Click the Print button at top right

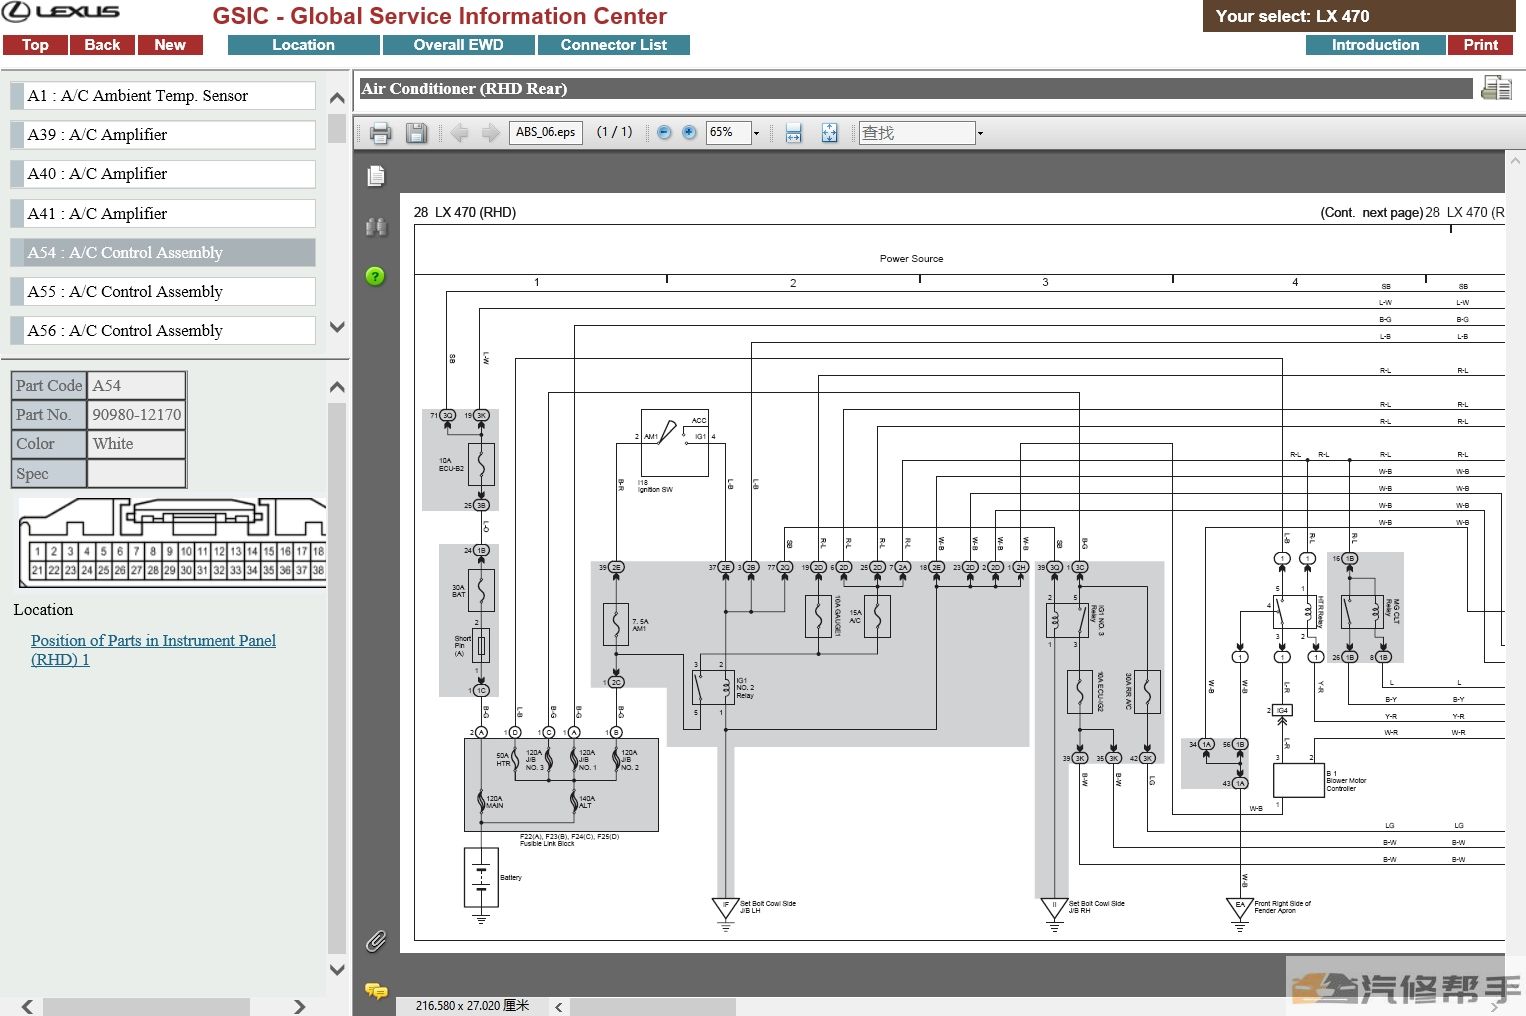1481,45
